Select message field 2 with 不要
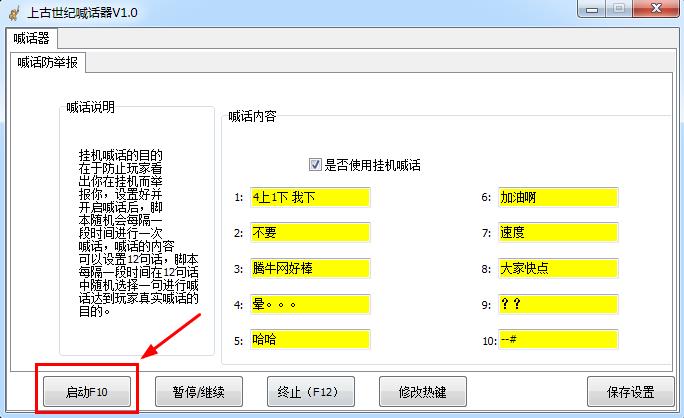Viewport: 684px width, 418px height. point(309,233)
